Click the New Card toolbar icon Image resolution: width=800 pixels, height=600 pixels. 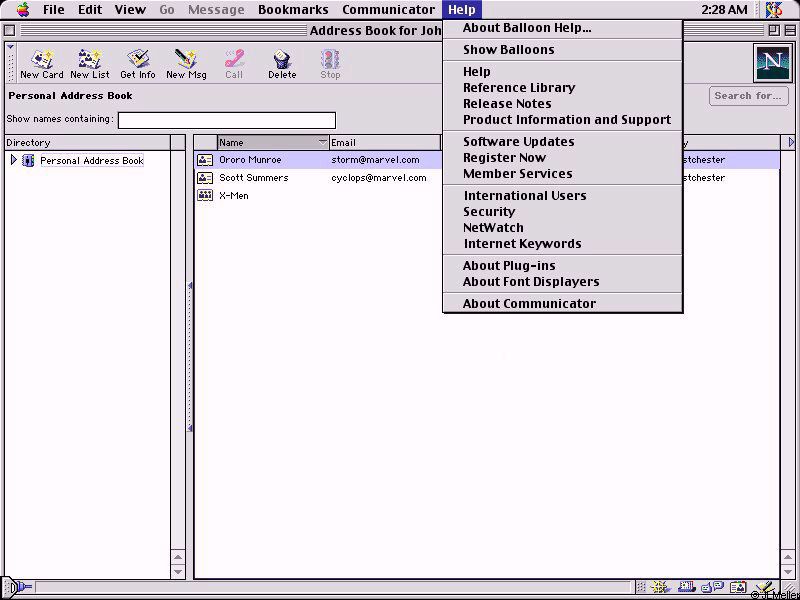coord(42,64)
